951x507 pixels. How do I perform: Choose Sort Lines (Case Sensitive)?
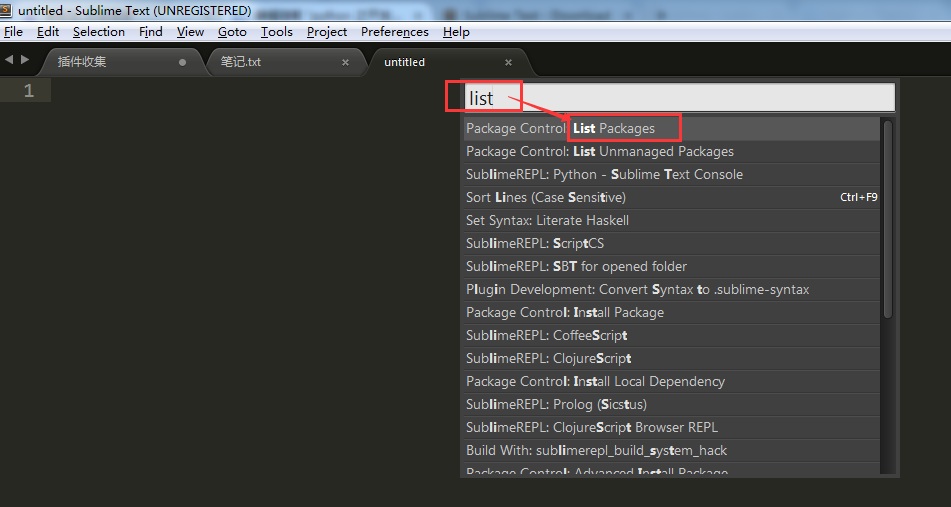coord(671,198)
